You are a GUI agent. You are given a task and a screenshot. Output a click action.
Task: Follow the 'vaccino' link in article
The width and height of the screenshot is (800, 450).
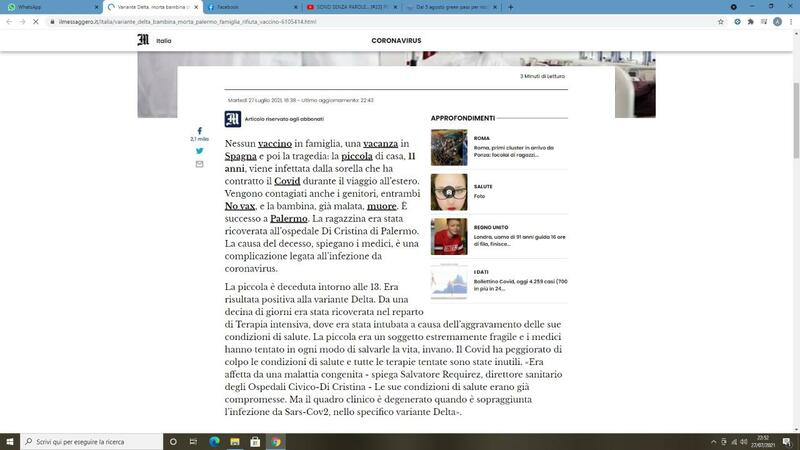coord(274,143)
